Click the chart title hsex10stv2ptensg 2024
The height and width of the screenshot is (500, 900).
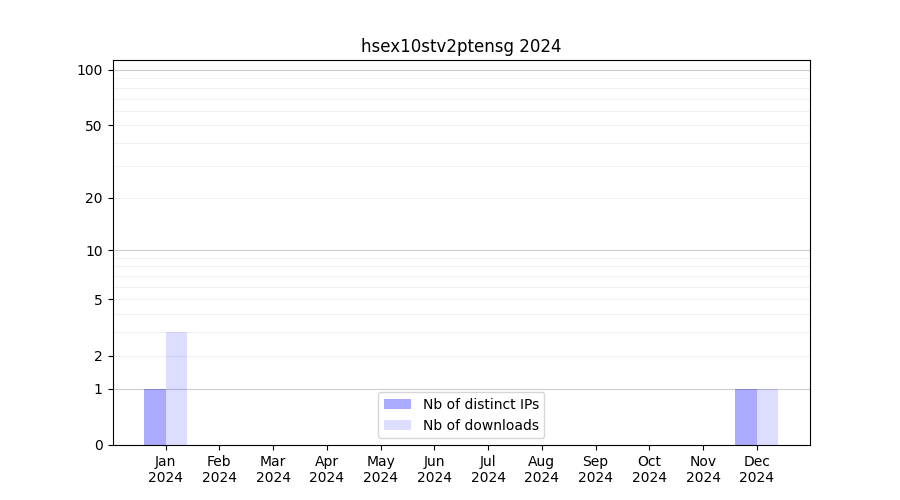click(461, 46)
